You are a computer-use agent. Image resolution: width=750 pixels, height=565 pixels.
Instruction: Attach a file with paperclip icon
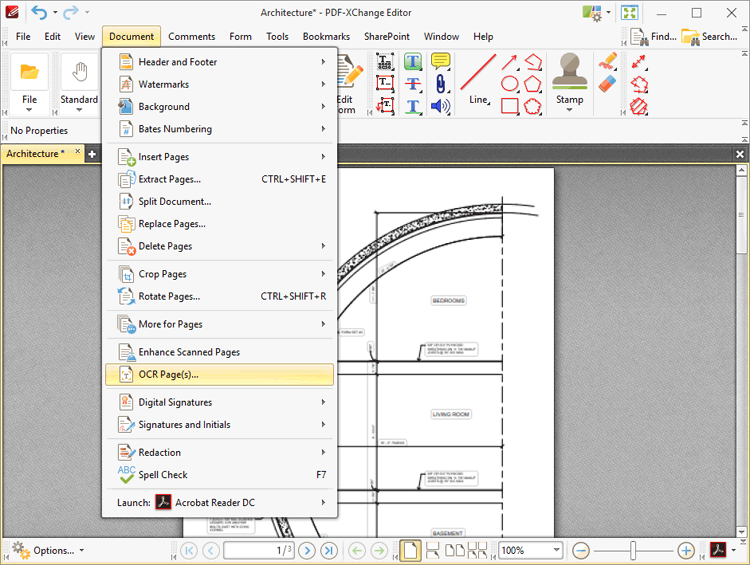tap(440, 84)
